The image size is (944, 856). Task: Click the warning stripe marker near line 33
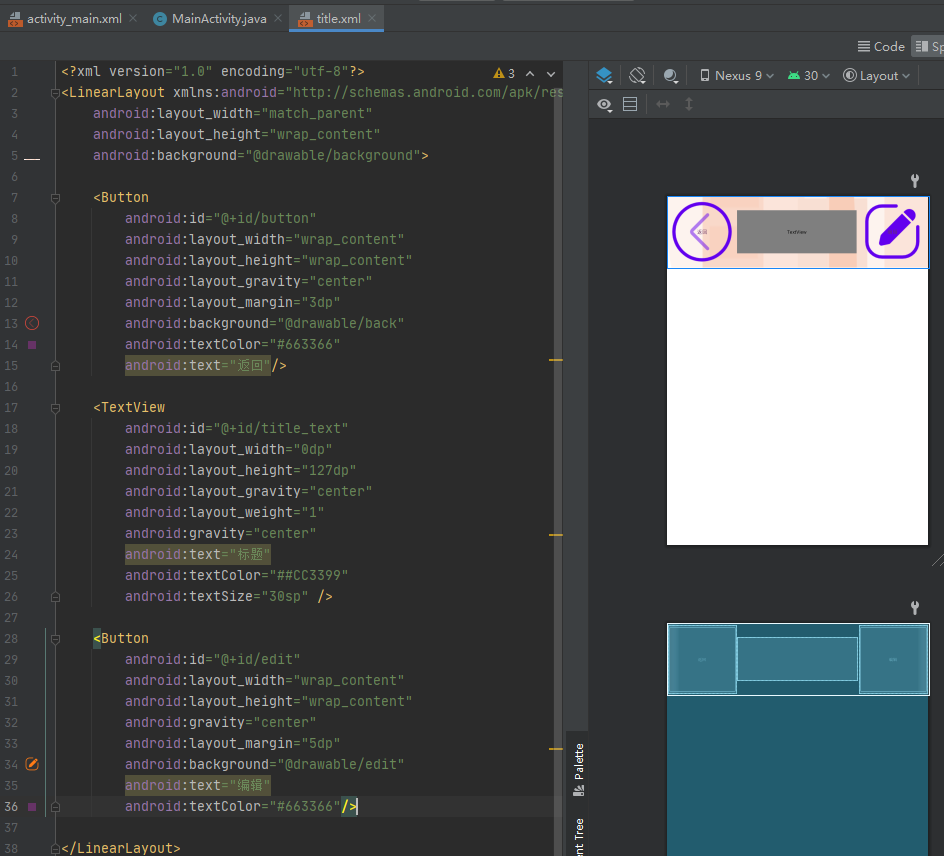point(556,749)
